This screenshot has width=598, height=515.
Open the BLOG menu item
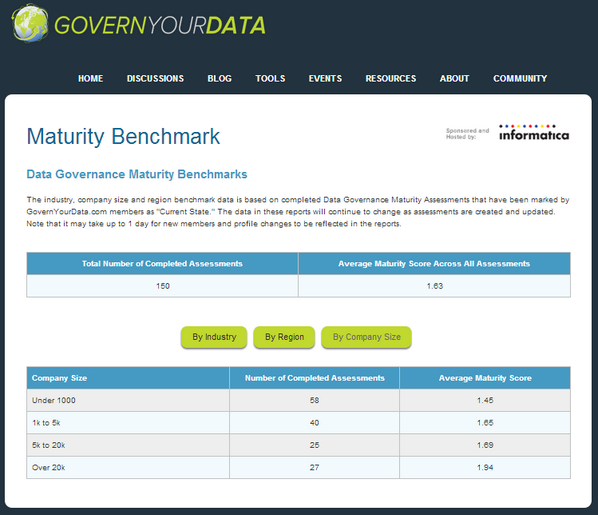(220, 79)
